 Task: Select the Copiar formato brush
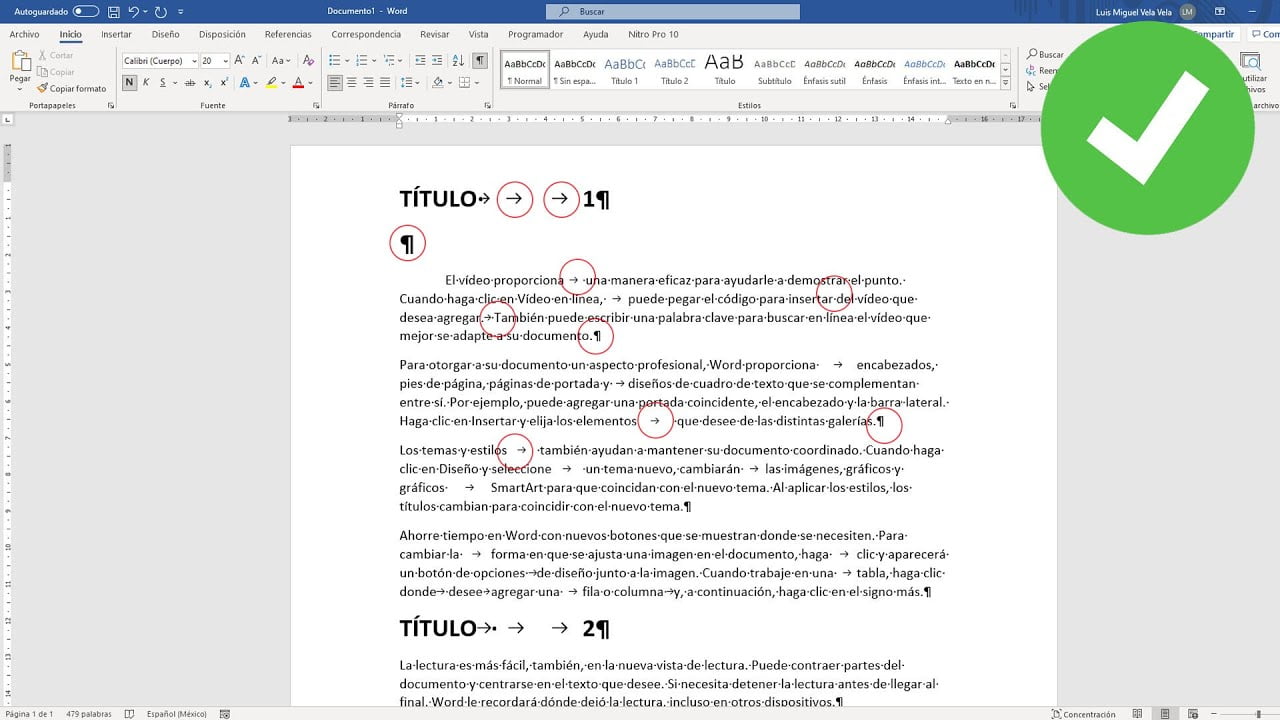click(71, 89)
